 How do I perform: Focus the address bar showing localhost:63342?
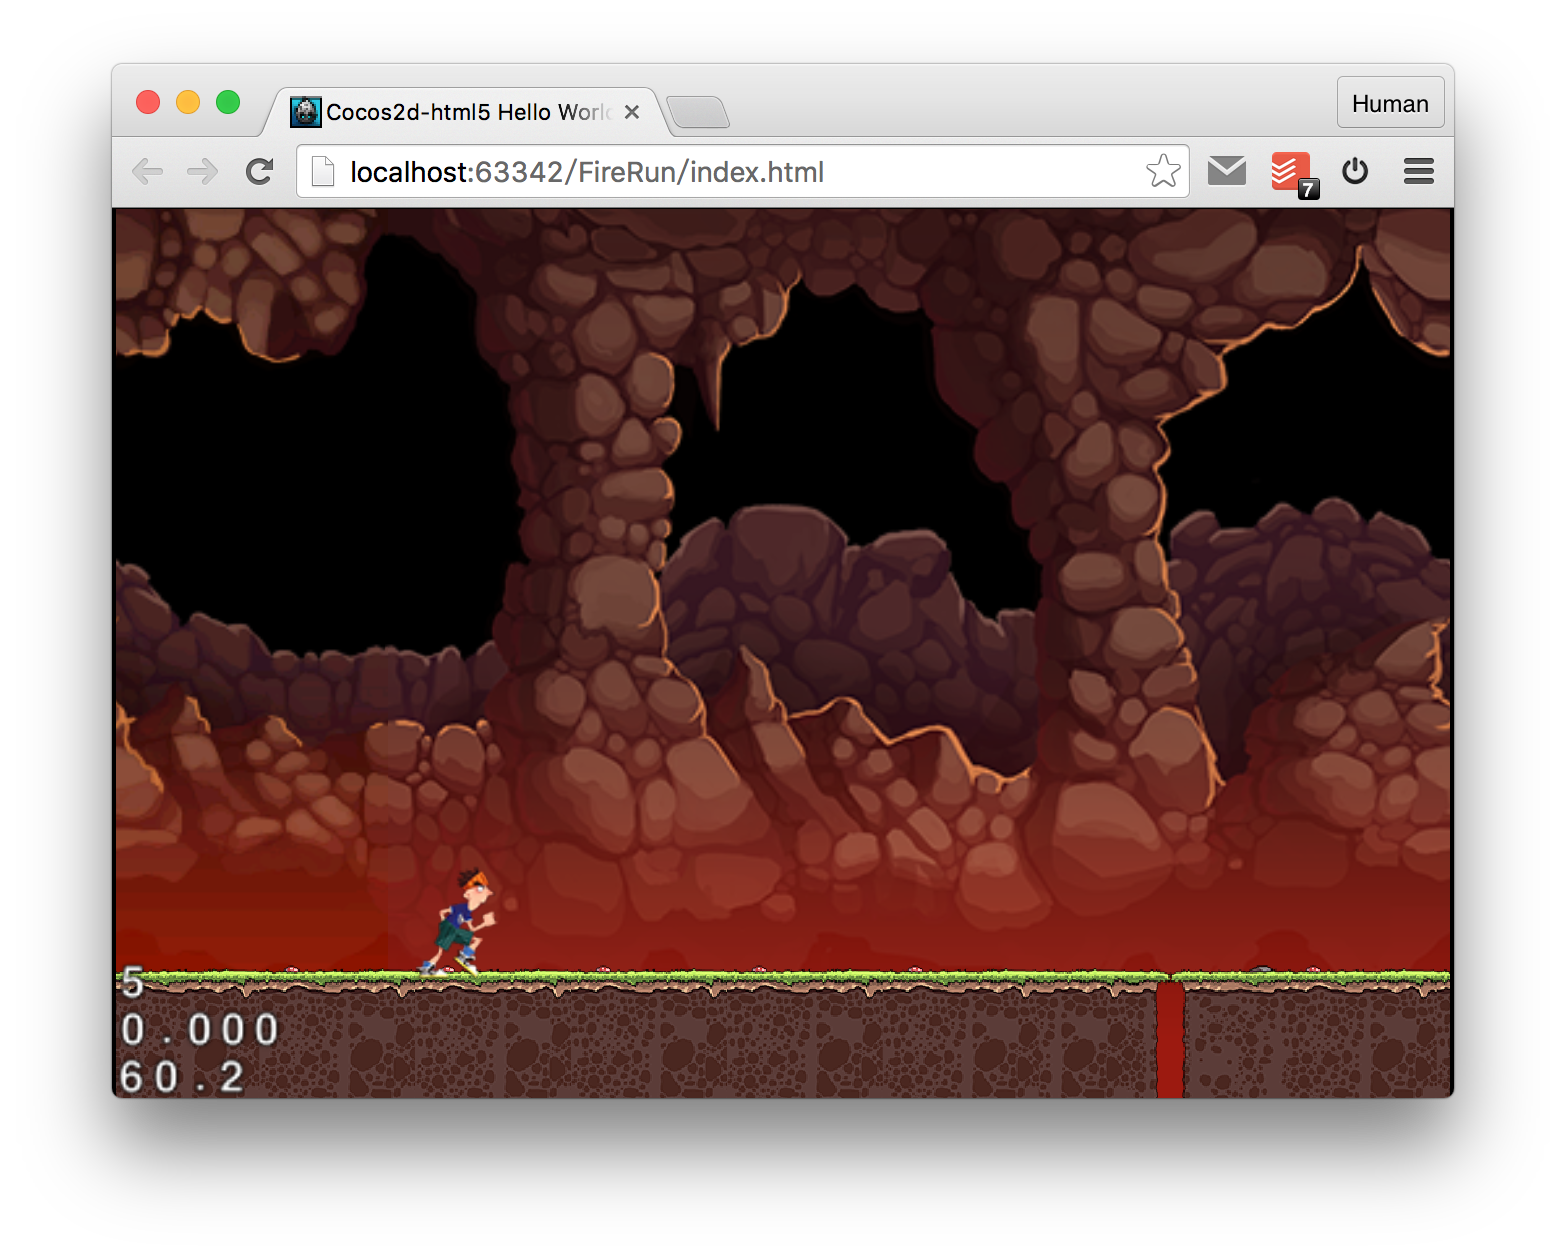742,172
